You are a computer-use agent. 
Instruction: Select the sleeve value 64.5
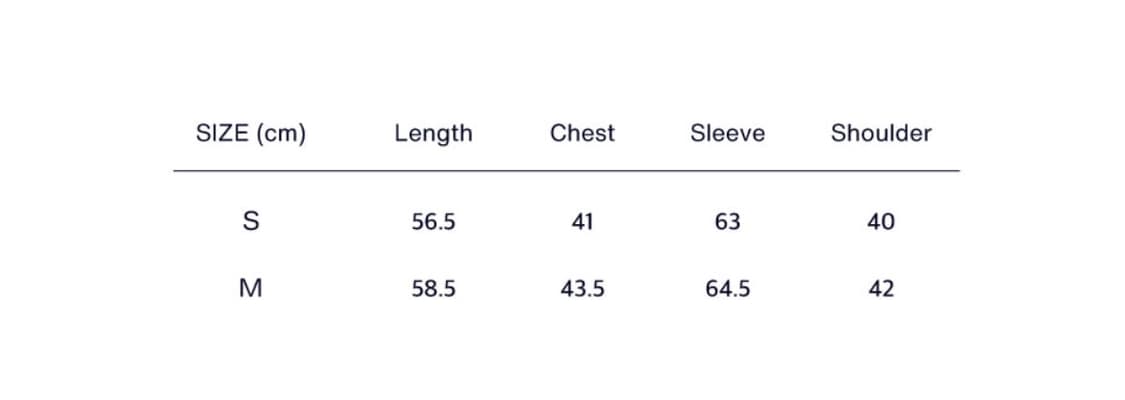point(727,290)
